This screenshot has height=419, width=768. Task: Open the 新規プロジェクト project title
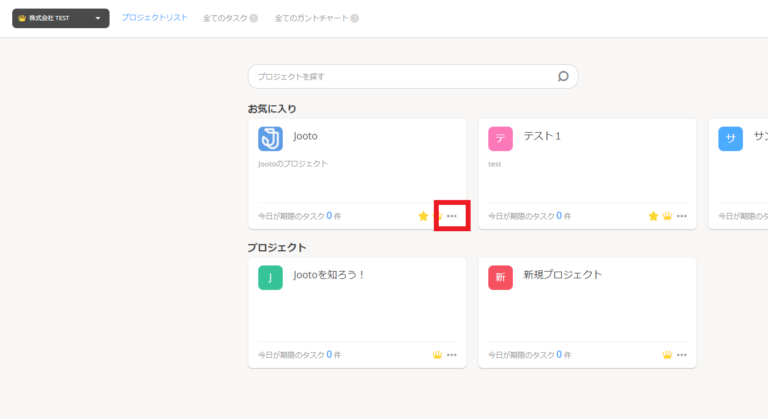coord(563,274)
